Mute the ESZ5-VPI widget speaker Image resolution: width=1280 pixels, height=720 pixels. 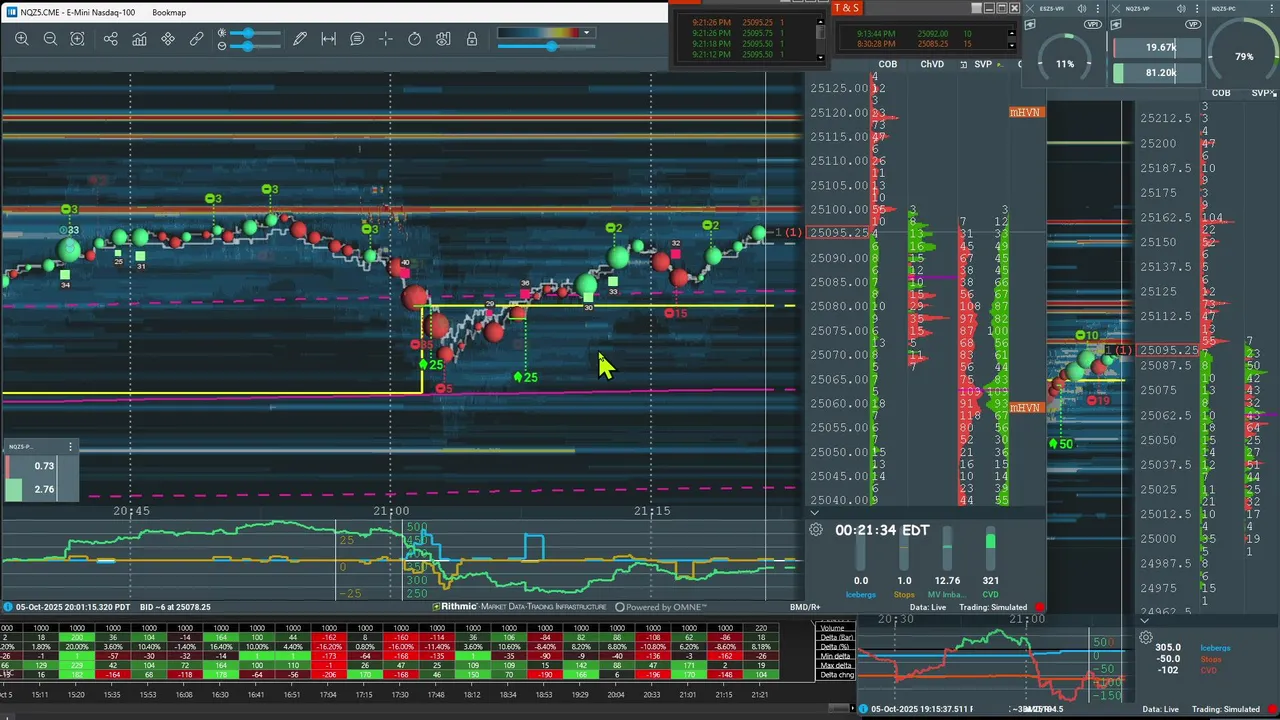coord(1082,9)
